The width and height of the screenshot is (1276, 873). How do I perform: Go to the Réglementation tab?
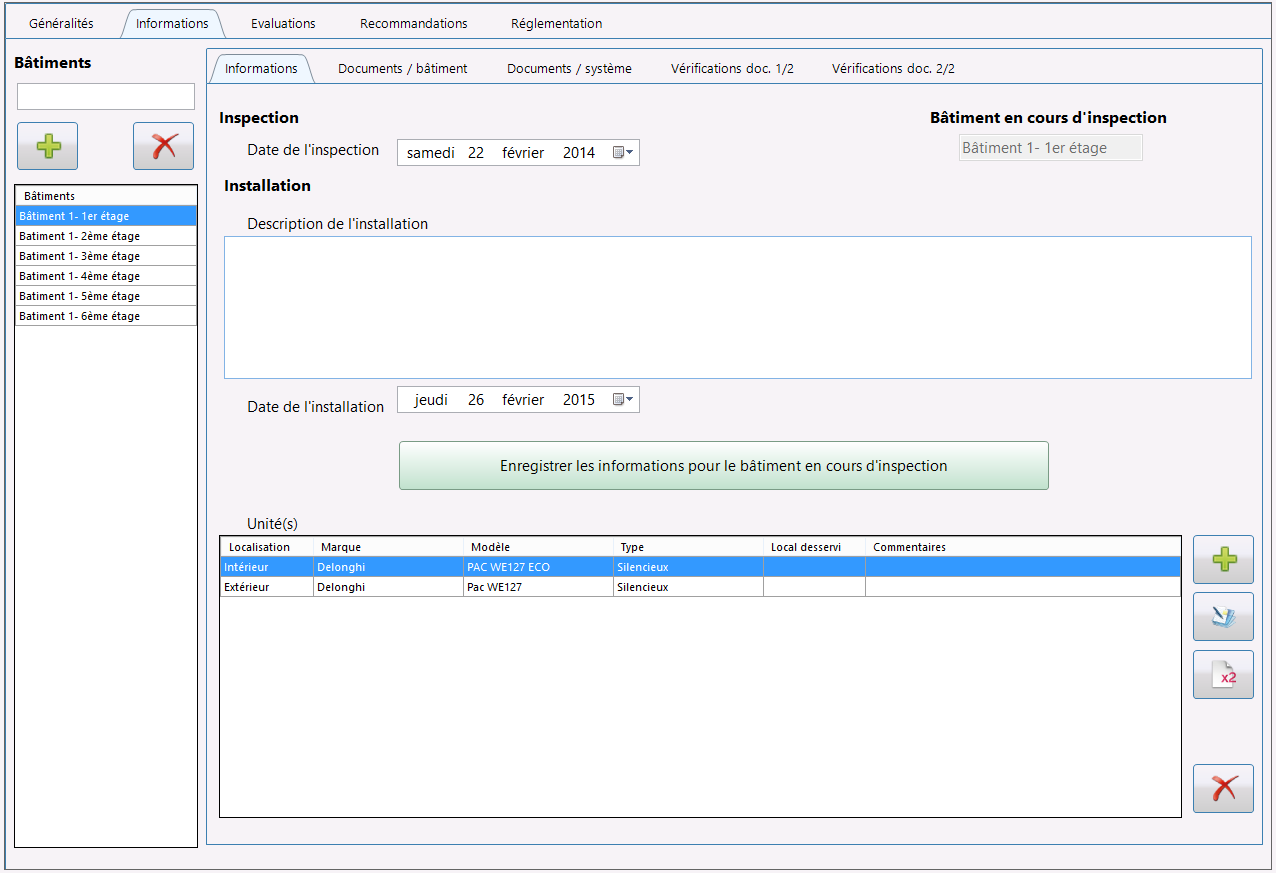tap(556, 23)
